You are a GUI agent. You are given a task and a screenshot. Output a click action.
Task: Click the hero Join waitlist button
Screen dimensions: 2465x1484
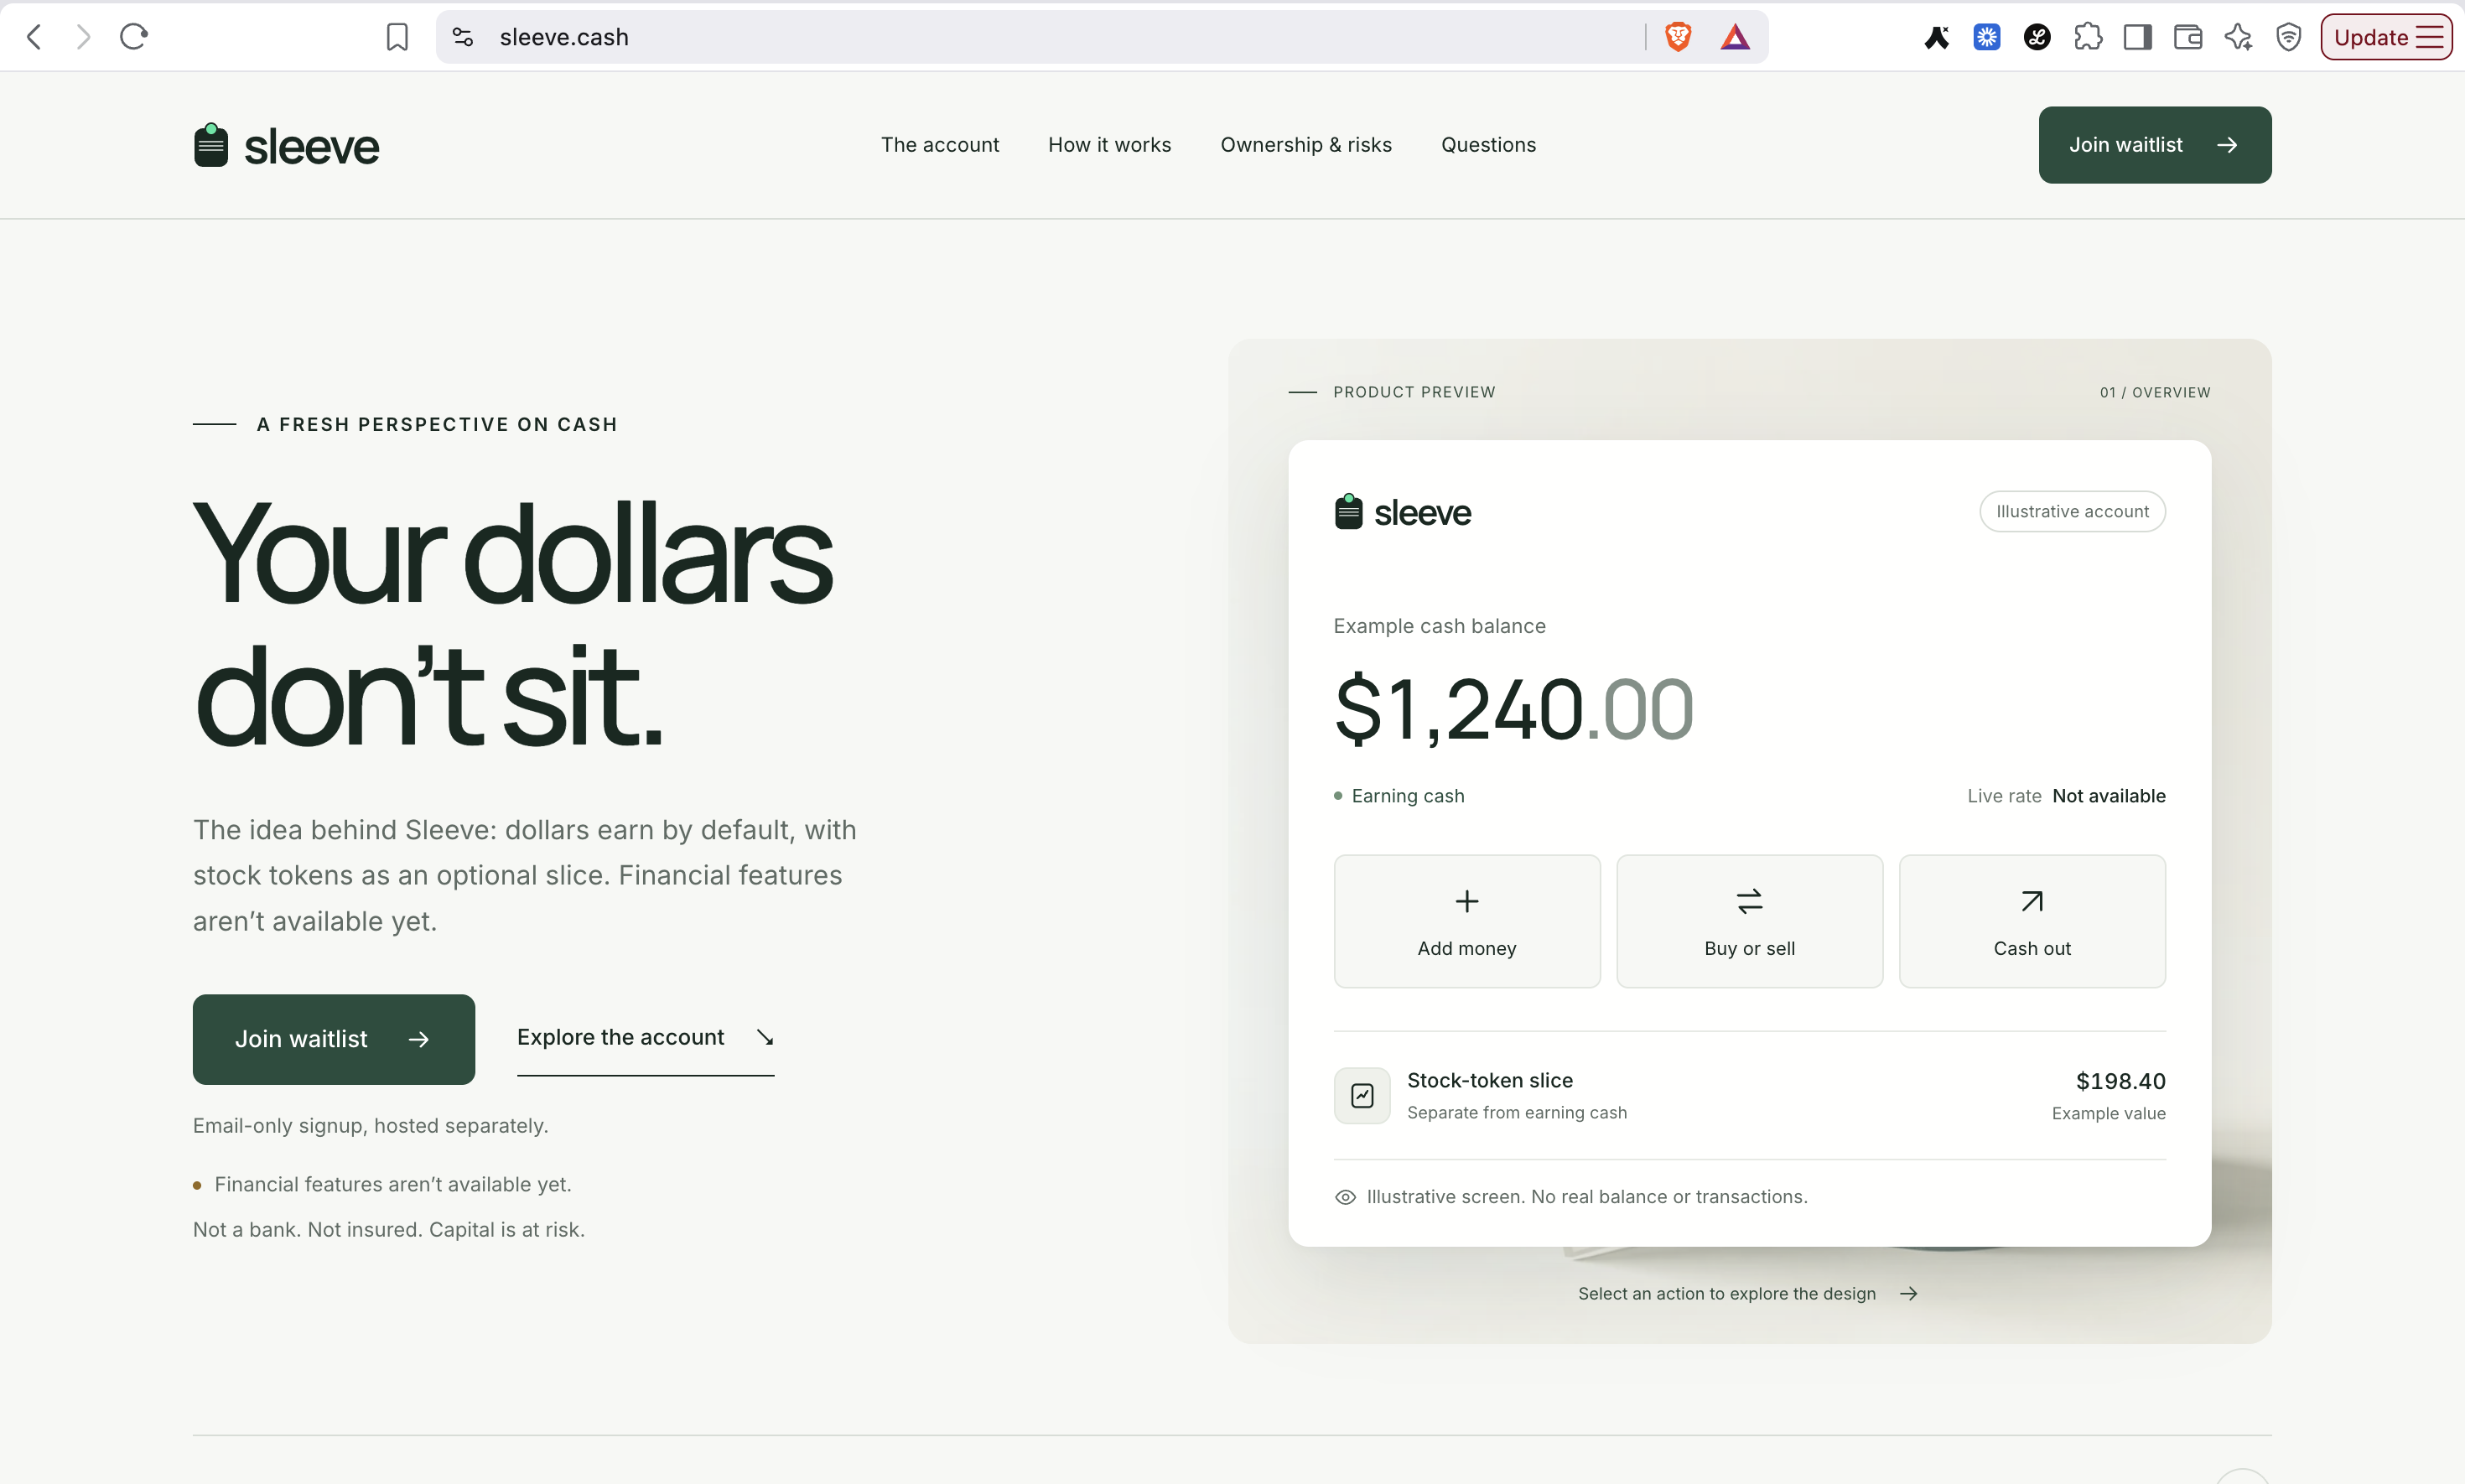(333, 1039)
